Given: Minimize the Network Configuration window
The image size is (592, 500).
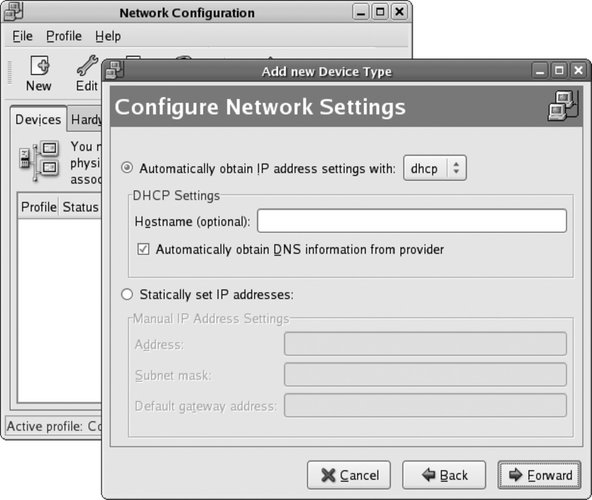Looking at the screenshot, I should pyautogui.click(x=361, y=12).
